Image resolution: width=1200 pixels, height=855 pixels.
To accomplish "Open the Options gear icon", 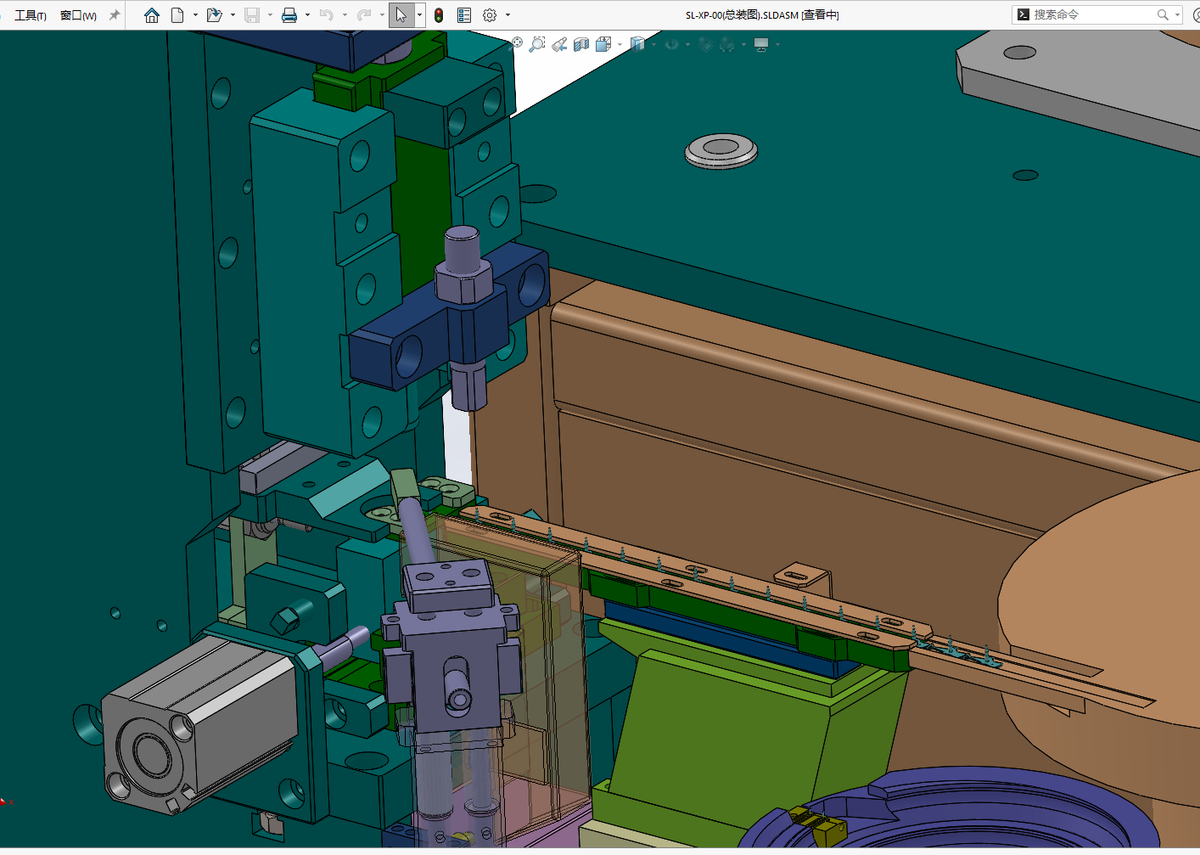I will [x=490, y=15].
